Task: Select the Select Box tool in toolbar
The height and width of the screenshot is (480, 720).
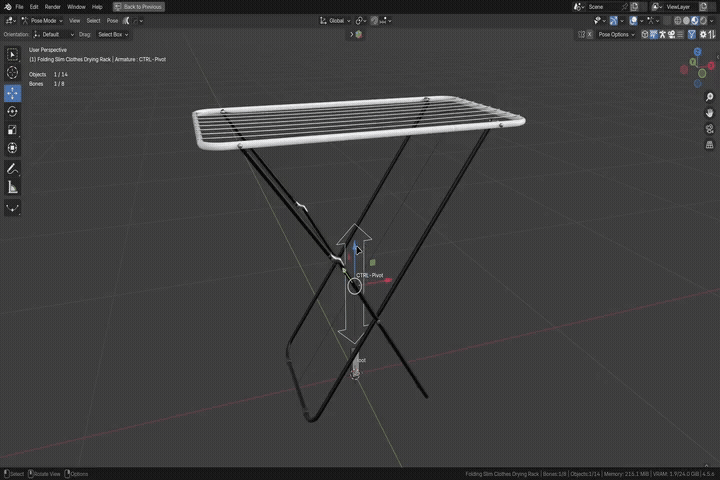Action: click(x=12, y=55)
